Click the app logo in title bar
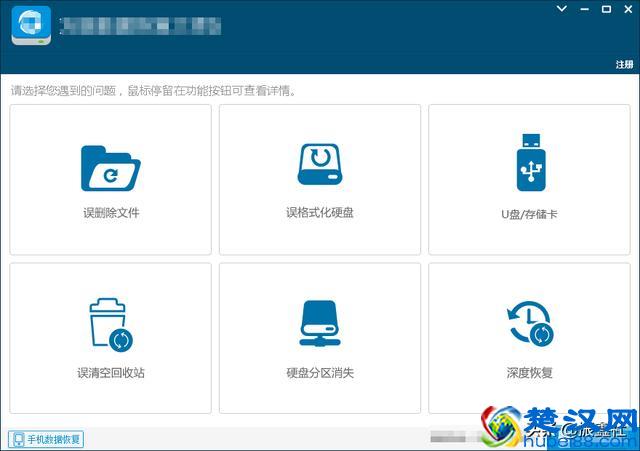This screenshot has width=640, height=451. (31, 26)
